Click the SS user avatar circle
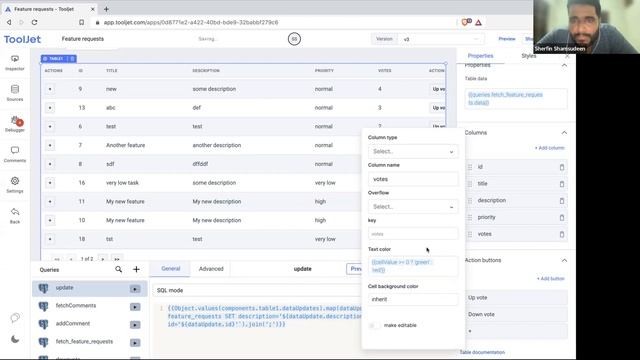The width and height of the screenshot is (640, 360). 294,39
